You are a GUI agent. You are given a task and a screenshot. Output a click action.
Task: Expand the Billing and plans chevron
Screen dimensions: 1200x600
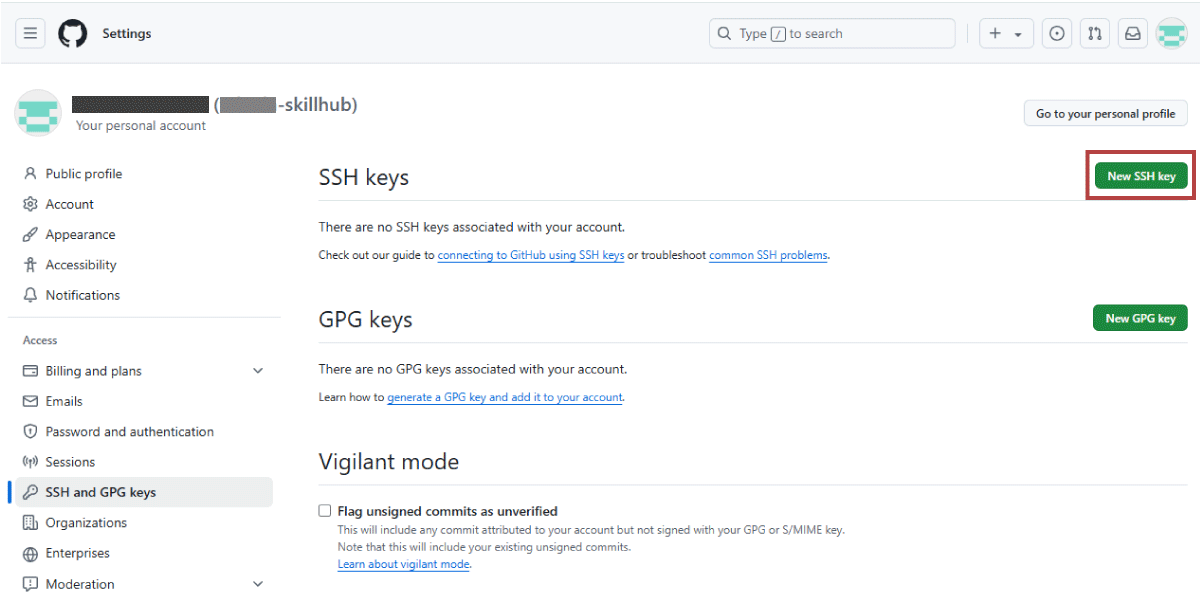point(258,371)
